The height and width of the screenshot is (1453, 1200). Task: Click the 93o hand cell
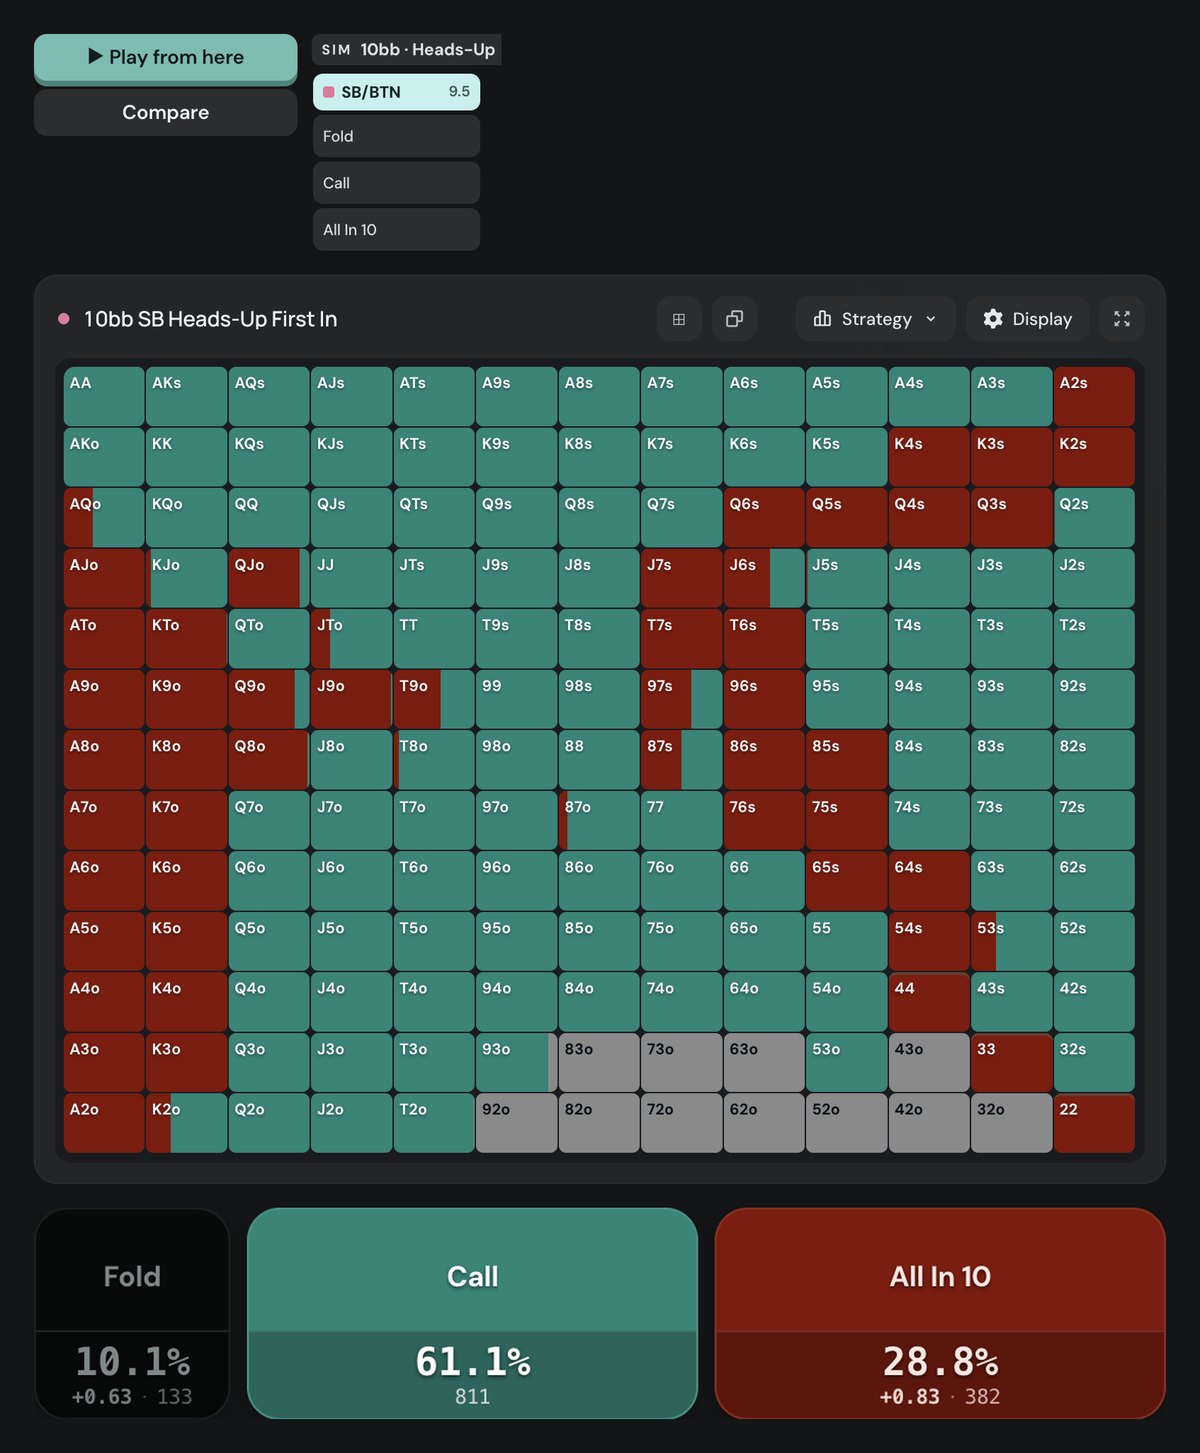(516, 1062)
